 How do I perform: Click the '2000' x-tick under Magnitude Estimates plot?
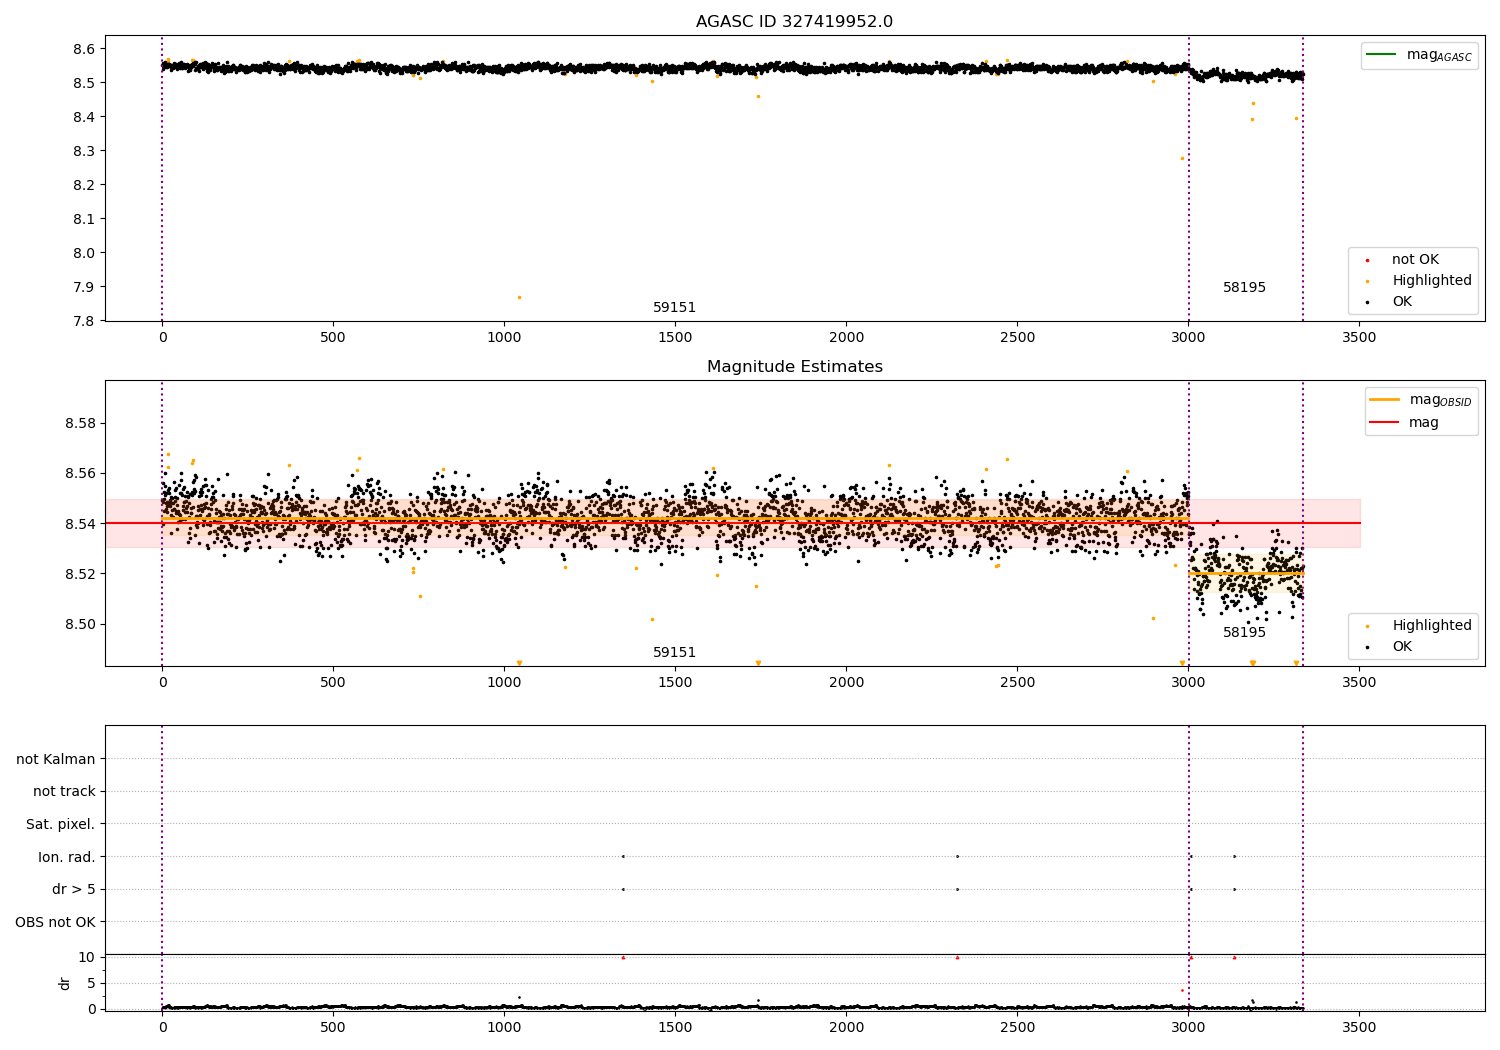(x=846, y=683)
